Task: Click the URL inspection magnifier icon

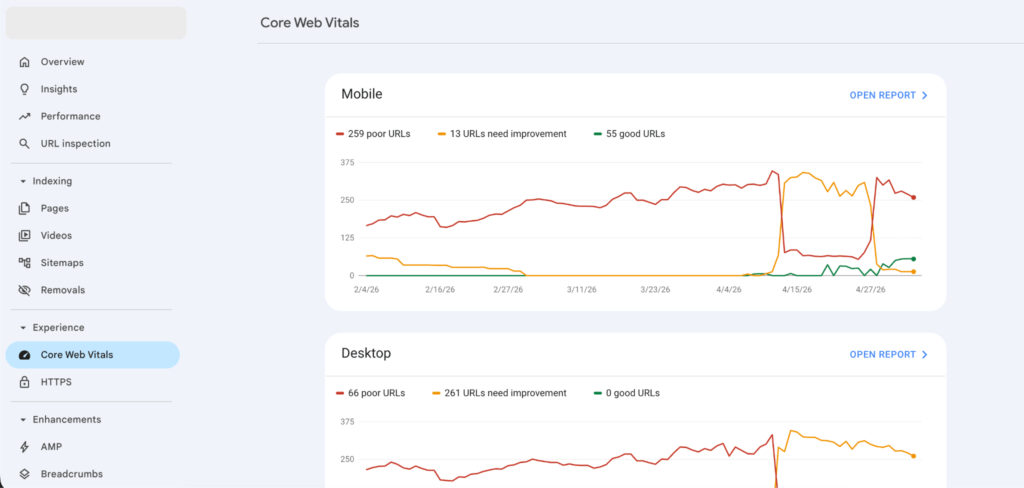Action: click(25, 144)
